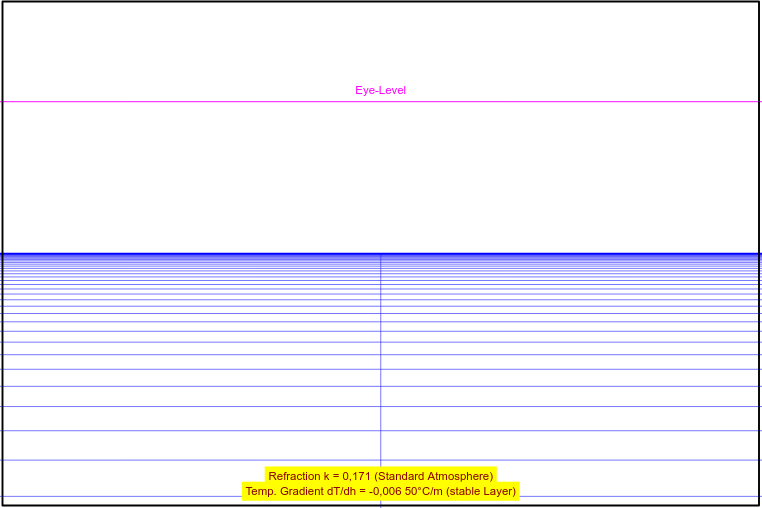Select the magenta eye-level horizontal line
The image size is (762, 508).
(200, 101)
